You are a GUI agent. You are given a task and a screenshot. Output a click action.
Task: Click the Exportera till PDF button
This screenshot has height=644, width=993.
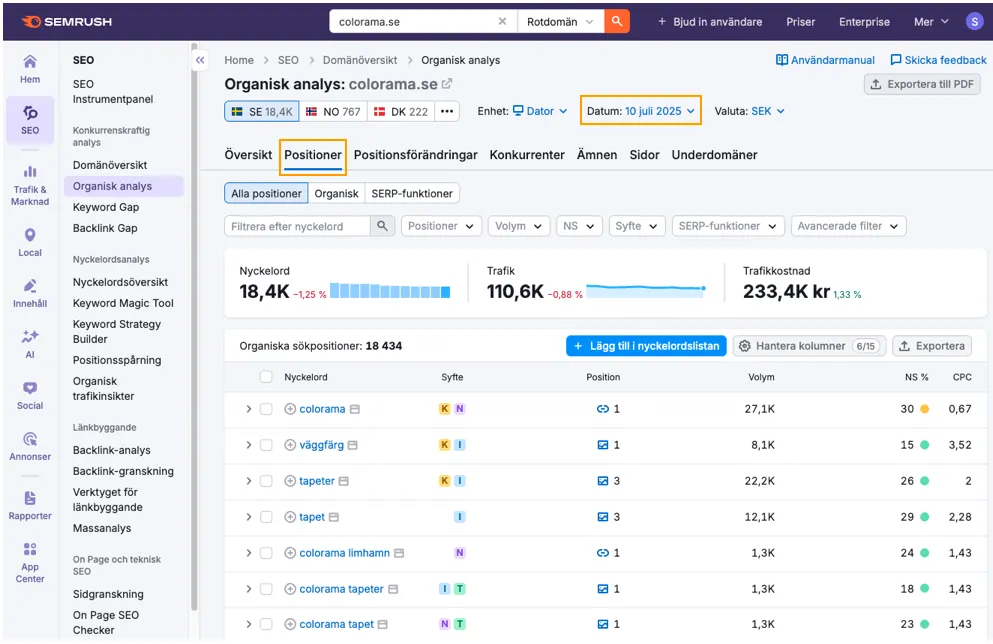tap(922, 84)
